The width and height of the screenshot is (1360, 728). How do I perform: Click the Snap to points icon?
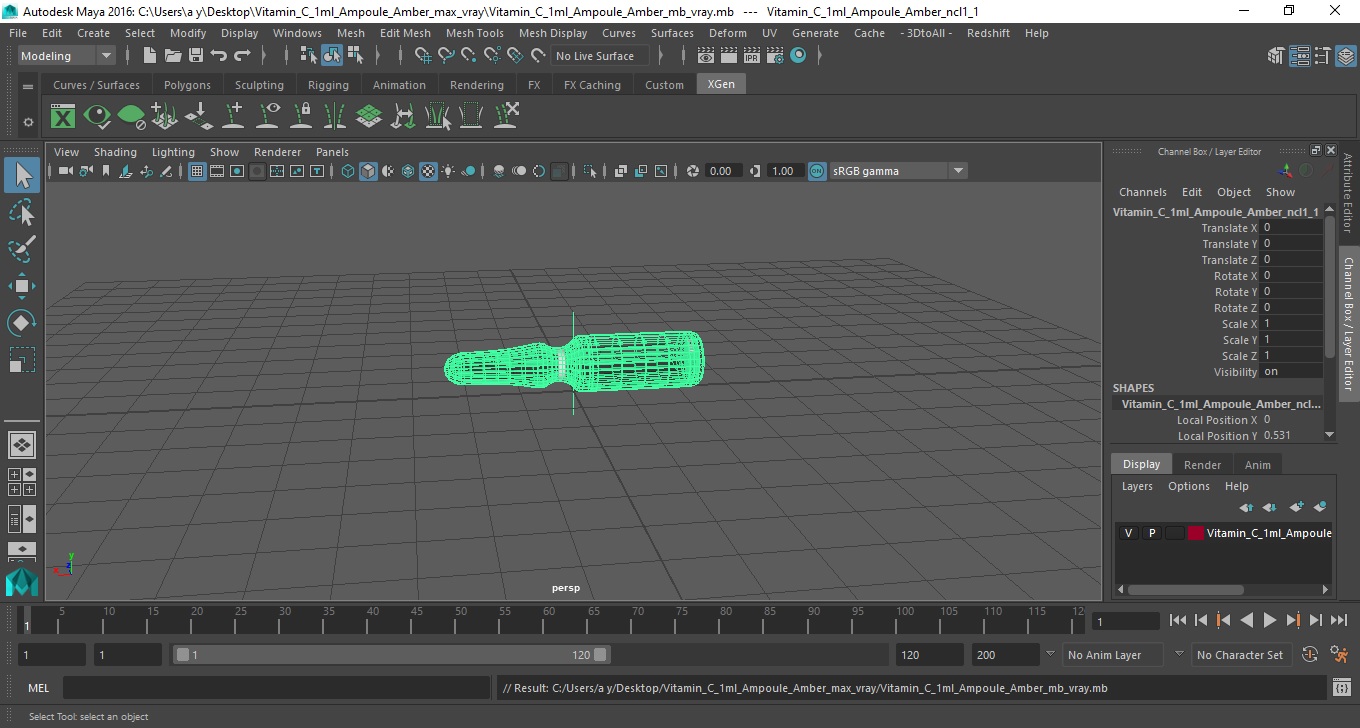(468, 56)
